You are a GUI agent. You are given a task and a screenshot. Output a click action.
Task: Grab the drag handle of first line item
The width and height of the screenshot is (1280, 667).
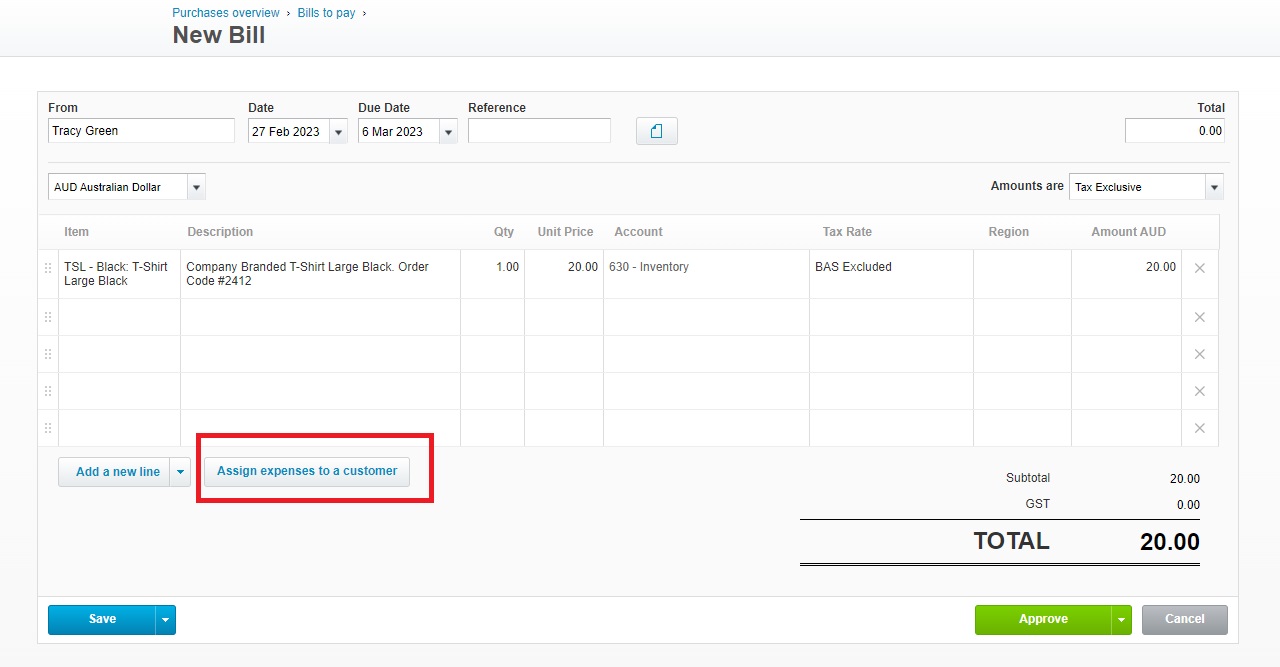click(x=48, y=268)
